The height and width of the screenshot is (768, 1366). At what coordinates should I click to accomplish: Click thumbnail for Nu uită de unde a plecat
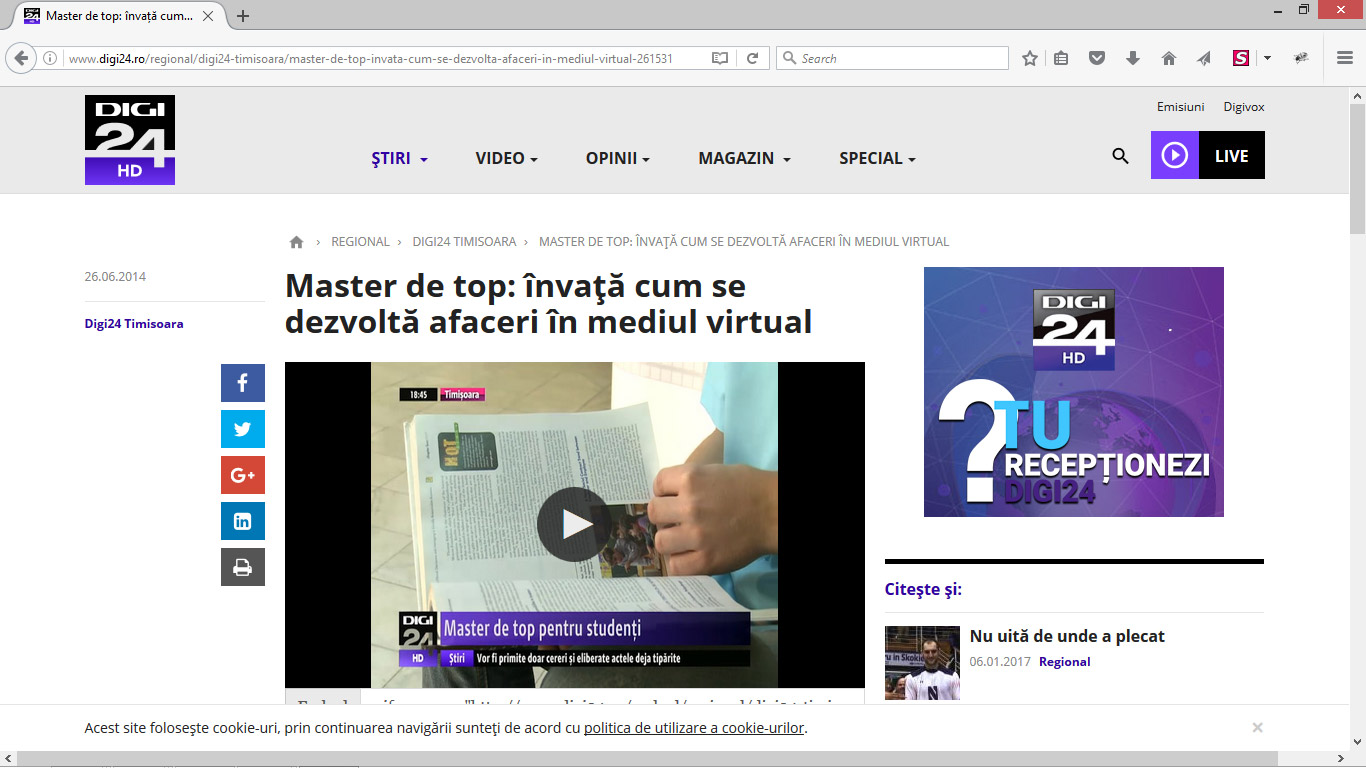[x=922, y=663]
